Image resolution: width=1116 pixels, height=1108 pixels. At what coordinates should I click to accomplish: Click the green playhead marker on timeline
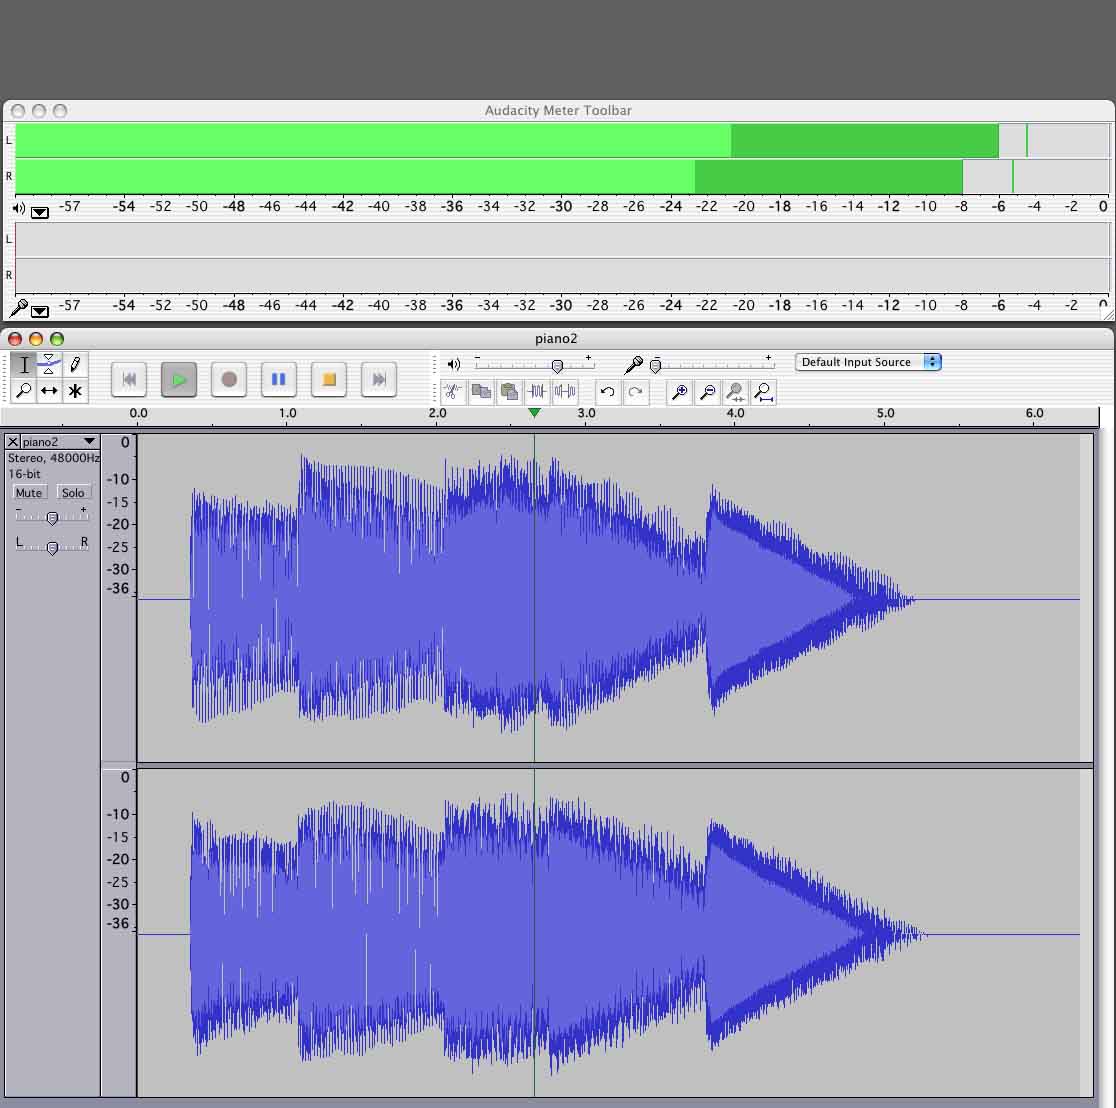(x=534, y=413)
